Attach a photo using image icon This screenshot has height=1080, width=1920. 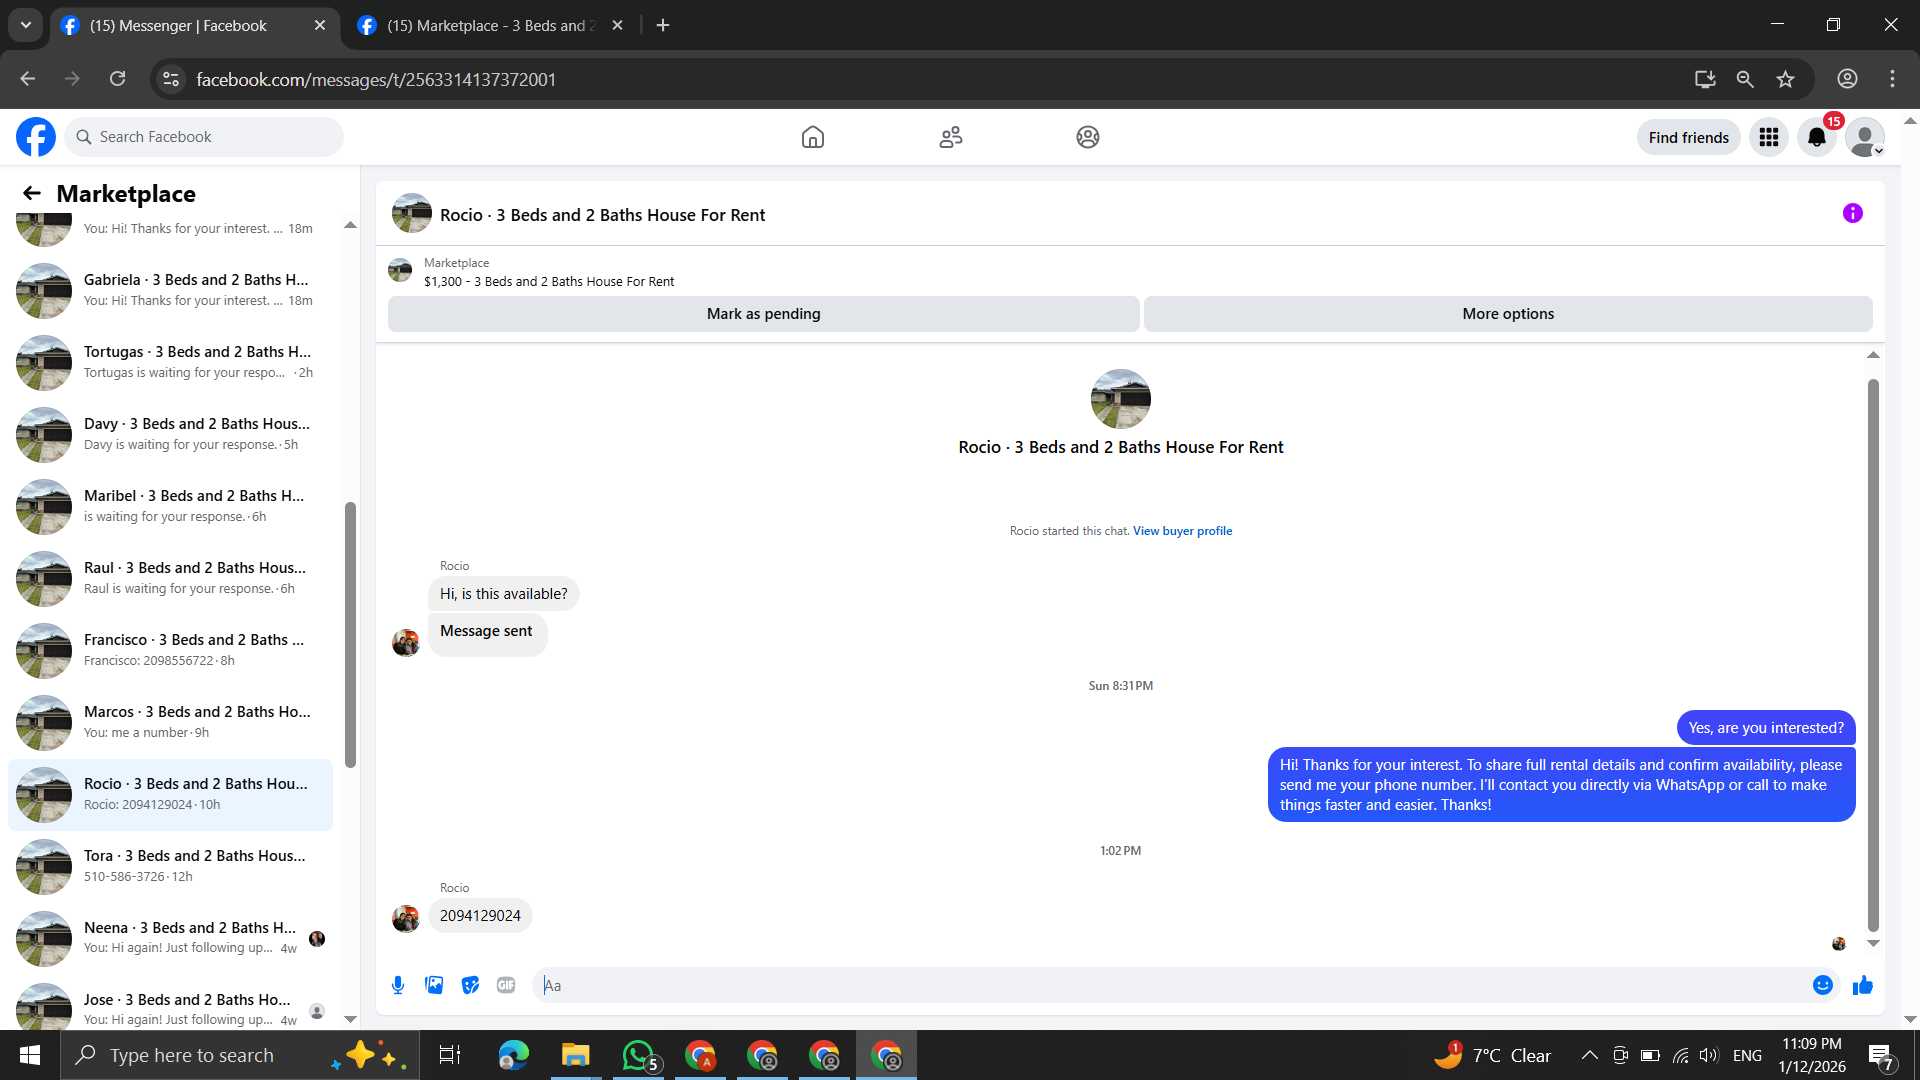tap(434, 985)
